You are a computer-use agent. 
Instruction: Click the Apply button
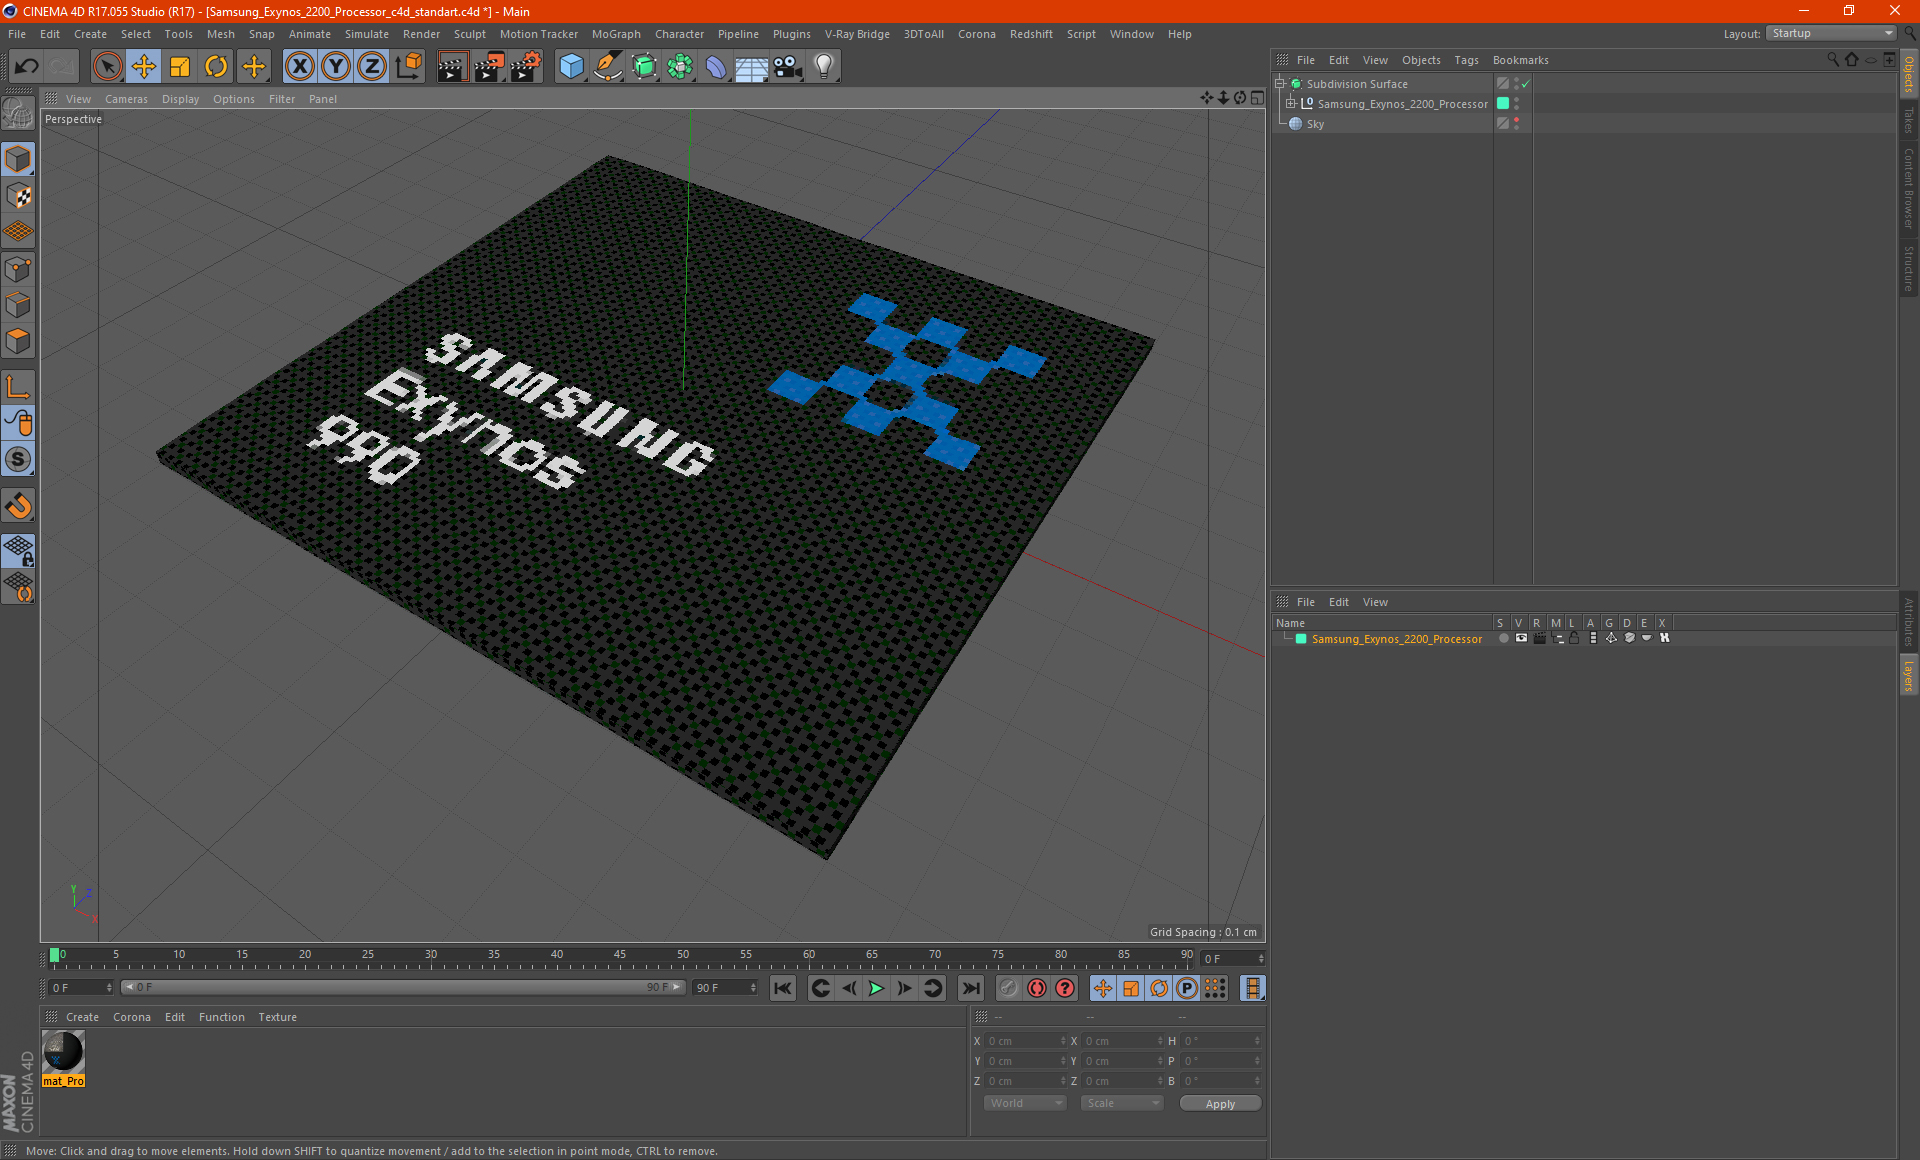click(x=1220, y=1104)
